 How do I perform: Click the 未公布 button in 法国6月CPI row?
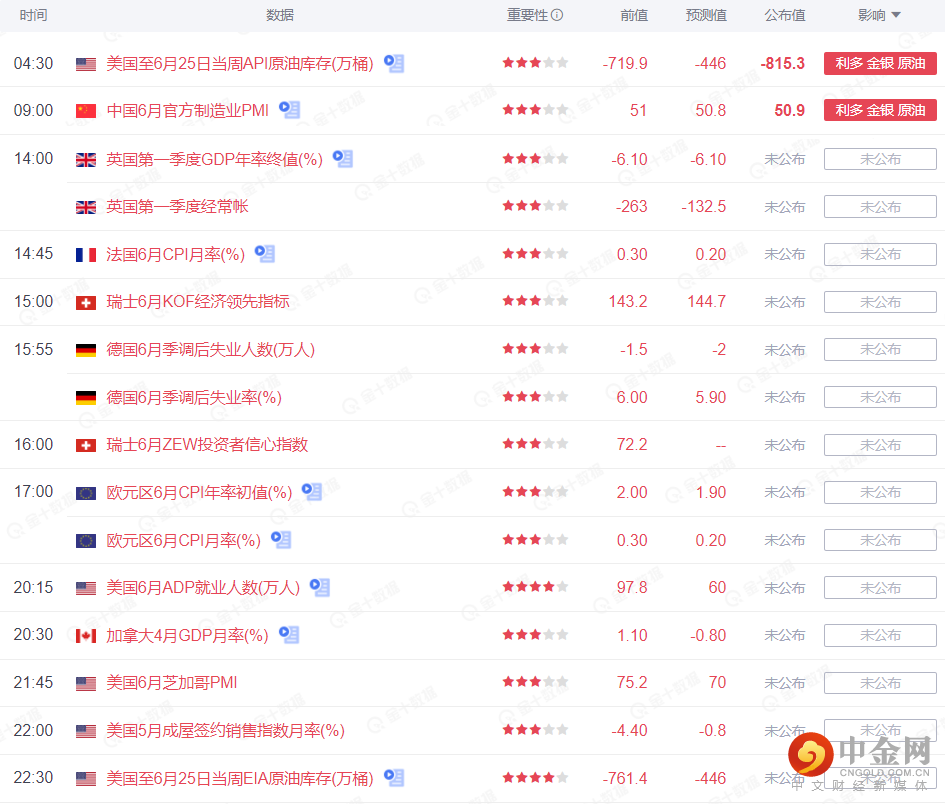click(880, 254)
